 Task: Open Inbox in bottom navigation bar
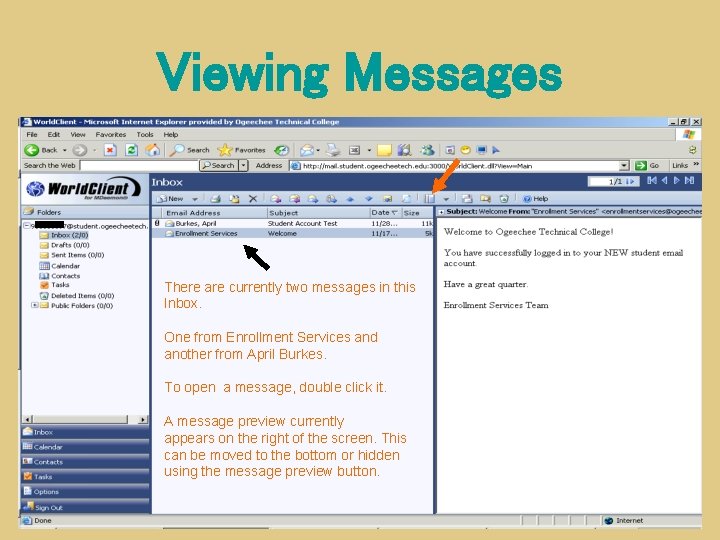(85, 432)
